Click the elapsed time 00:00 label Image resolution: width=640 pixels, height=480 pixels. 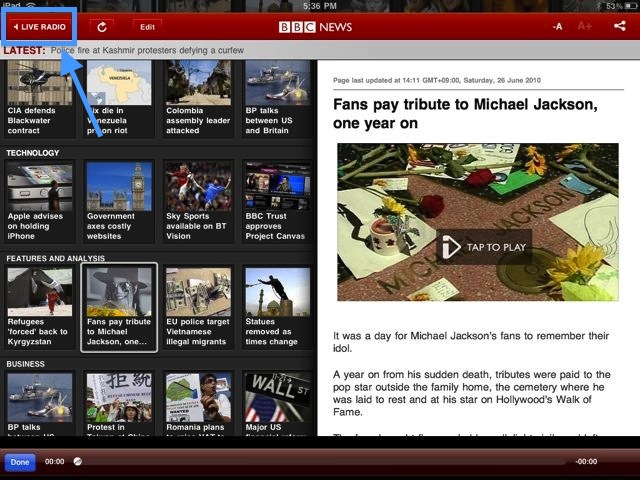(54, 462)
